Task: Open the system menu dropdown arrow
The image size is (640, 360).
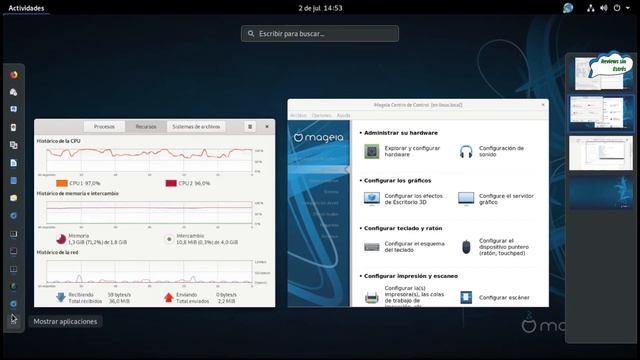Action: tap(627, 8)
